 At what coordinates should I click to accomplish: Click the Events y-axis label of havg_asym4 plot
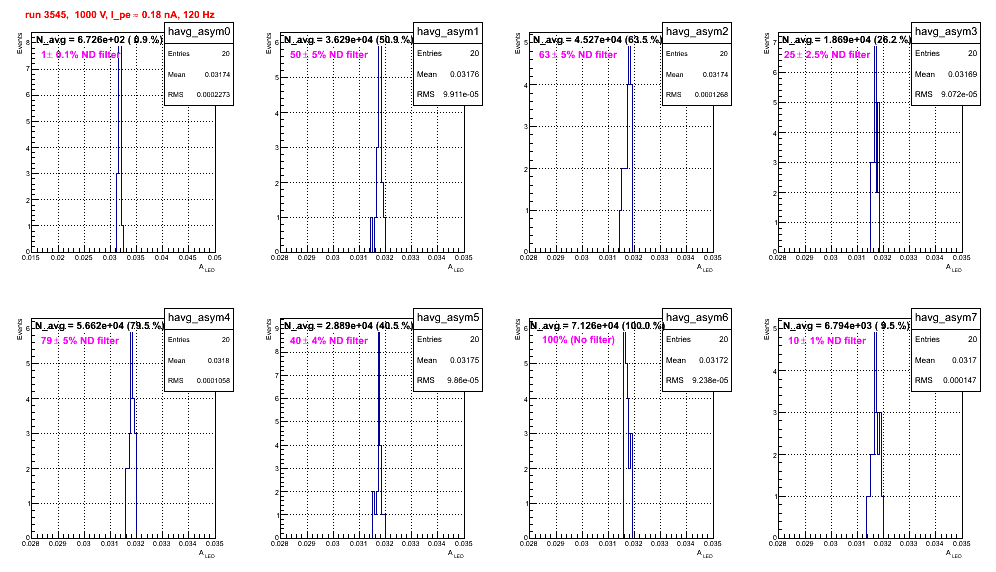20,329
